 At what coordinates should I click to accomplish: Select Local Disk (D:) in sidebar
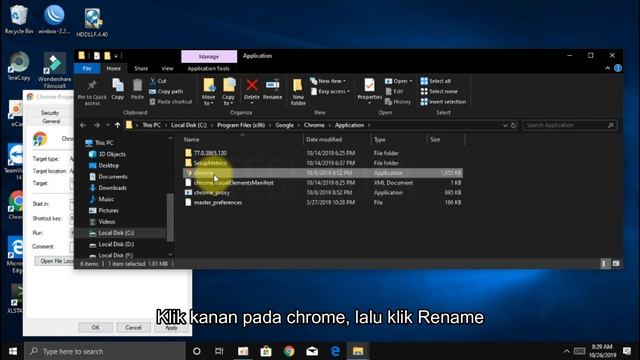116,244
